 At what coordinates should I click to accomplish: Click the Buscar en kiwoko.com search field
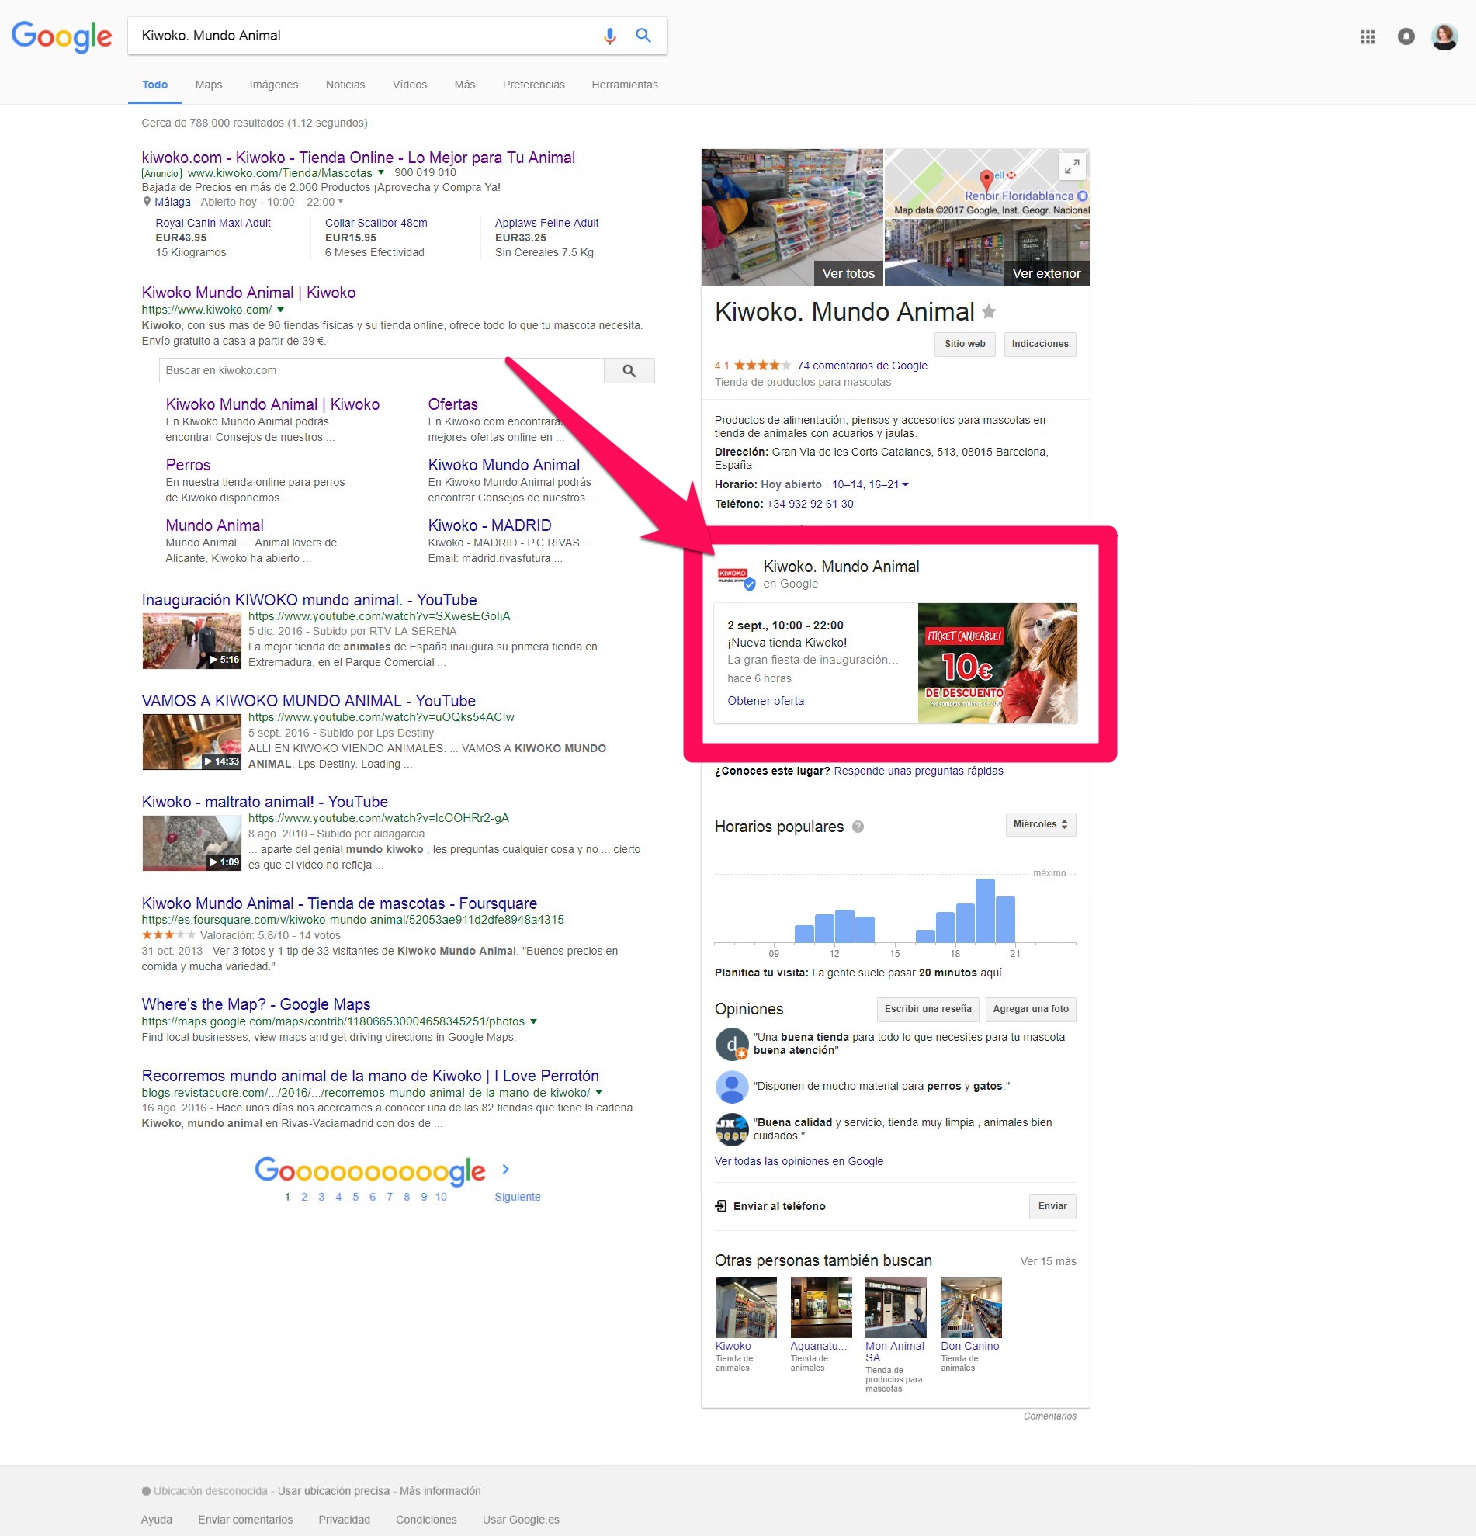click(380, 371)
